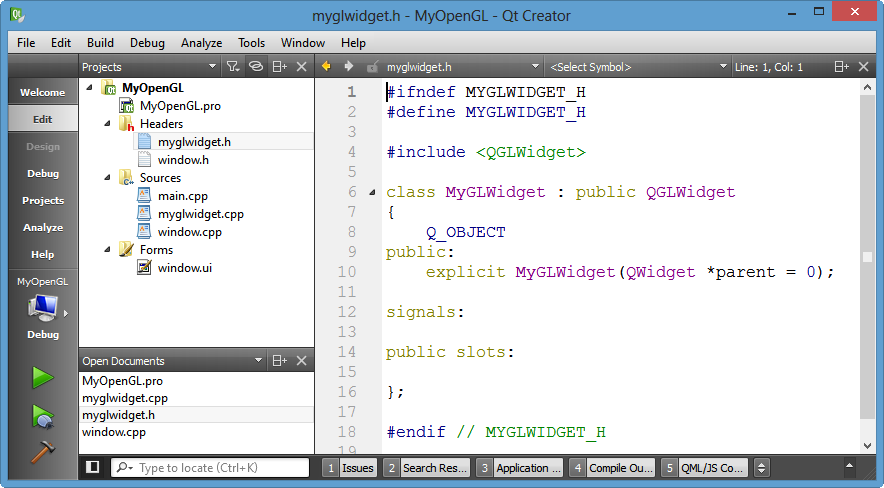Open the QML/JS Console pane
Screen dimensions: 884x488
pos(705,468)
